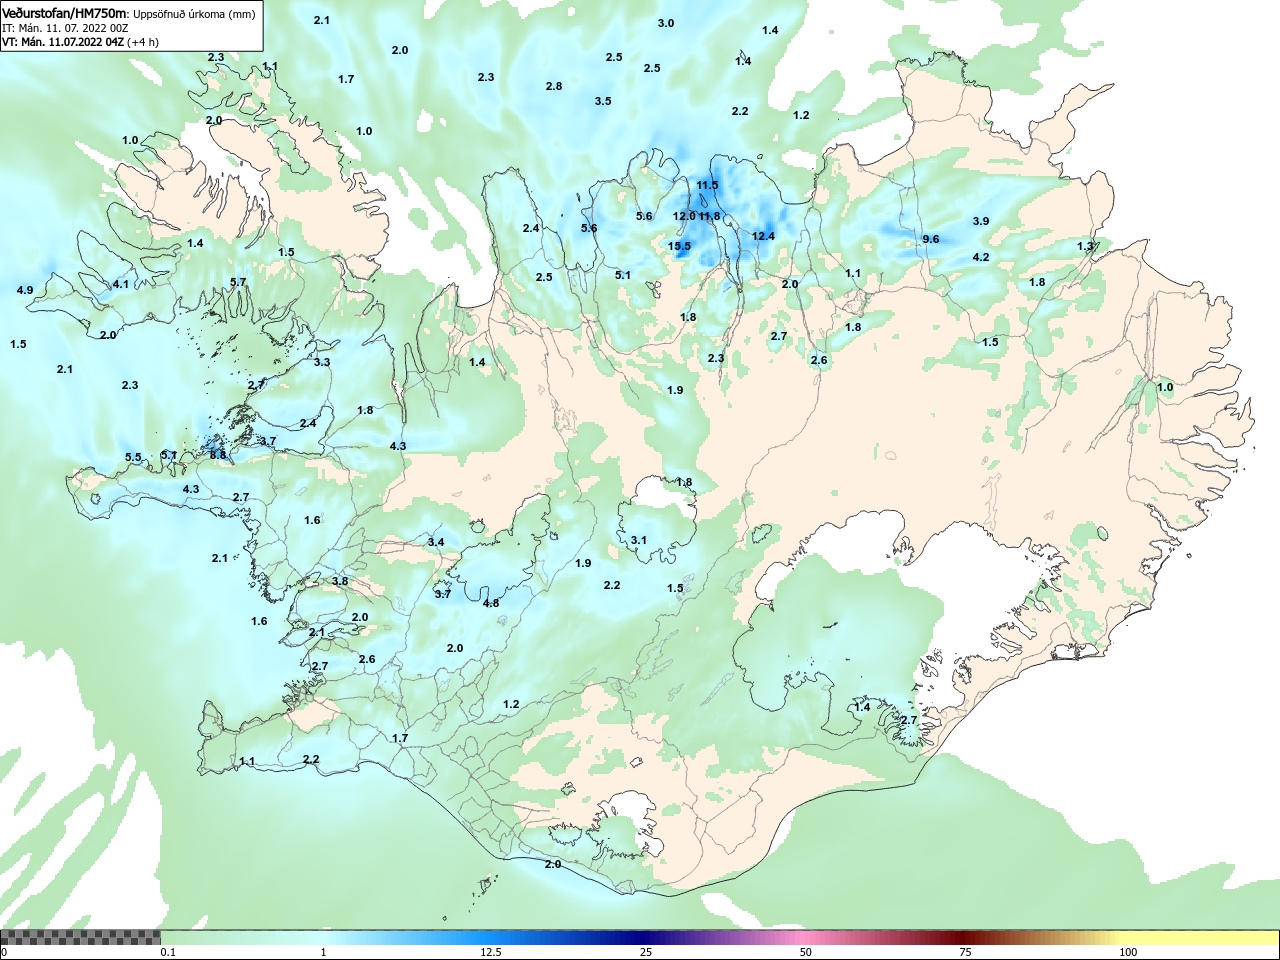Click the 8.8 value near Breiðafjörður islands
The image size is (1280, 960).
pyautogui.click(x=218, y=455)
